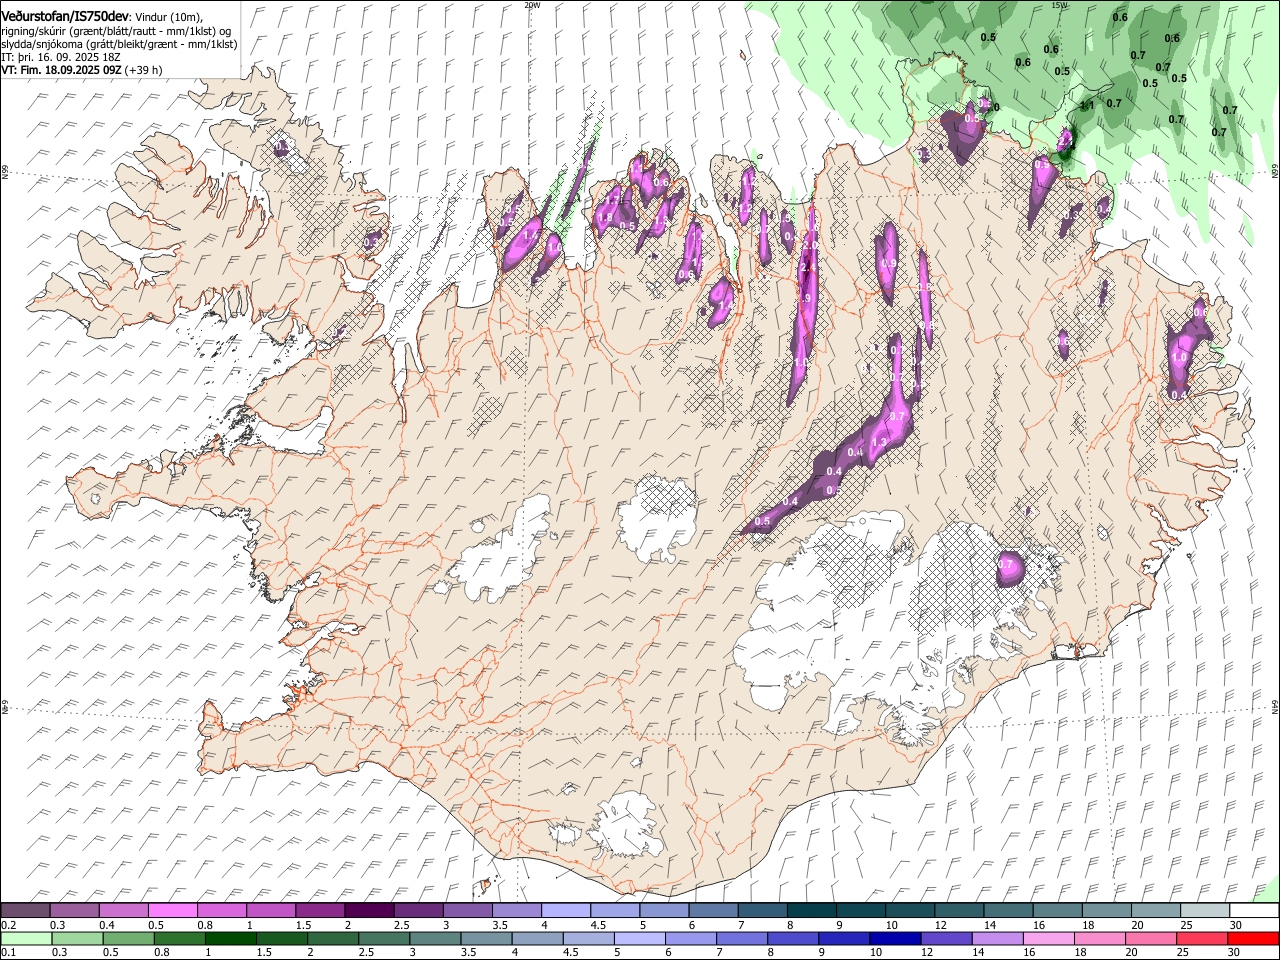
Task: Select the 'slydda/snjókoma' description line
Action: (120, 44)
